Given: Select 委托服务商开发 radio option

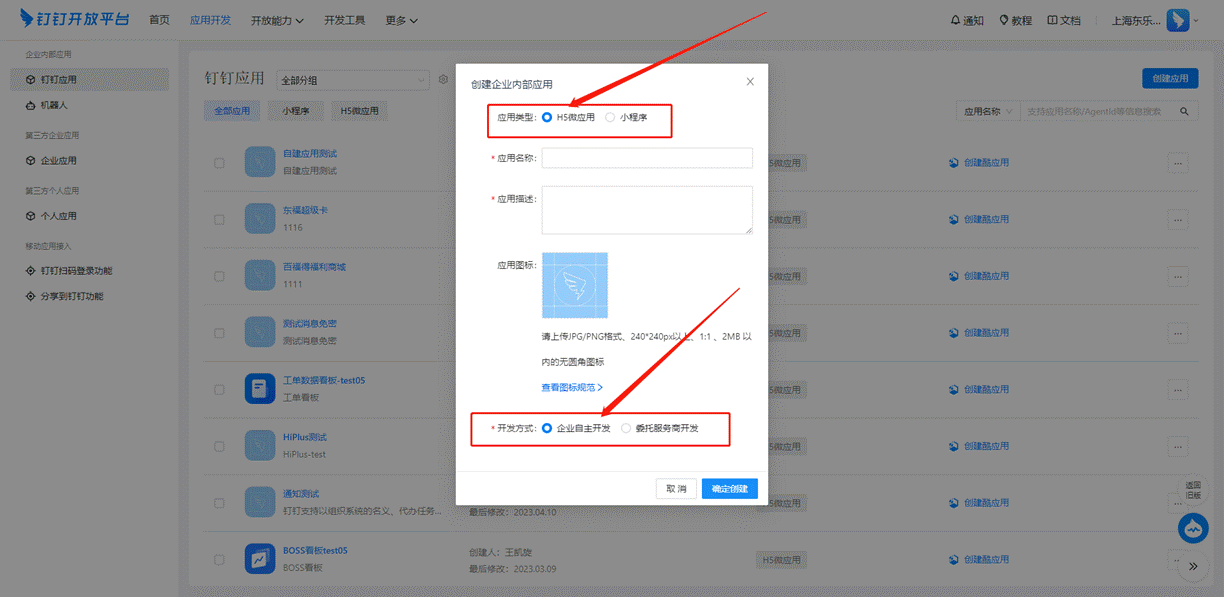Looking at the screenshot, I should pyautogui.click(x=626, y=428).
